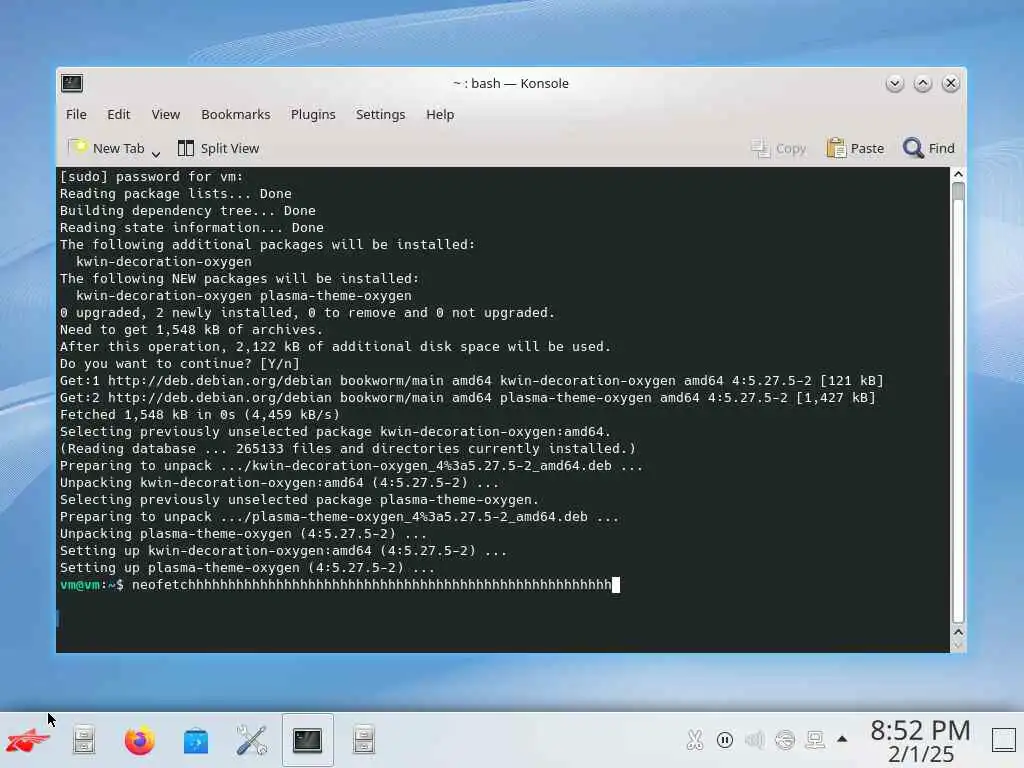The image size is (1024, 768).
Task: Open System Settings from the taskbar
Action: click(x=251, y=741)
